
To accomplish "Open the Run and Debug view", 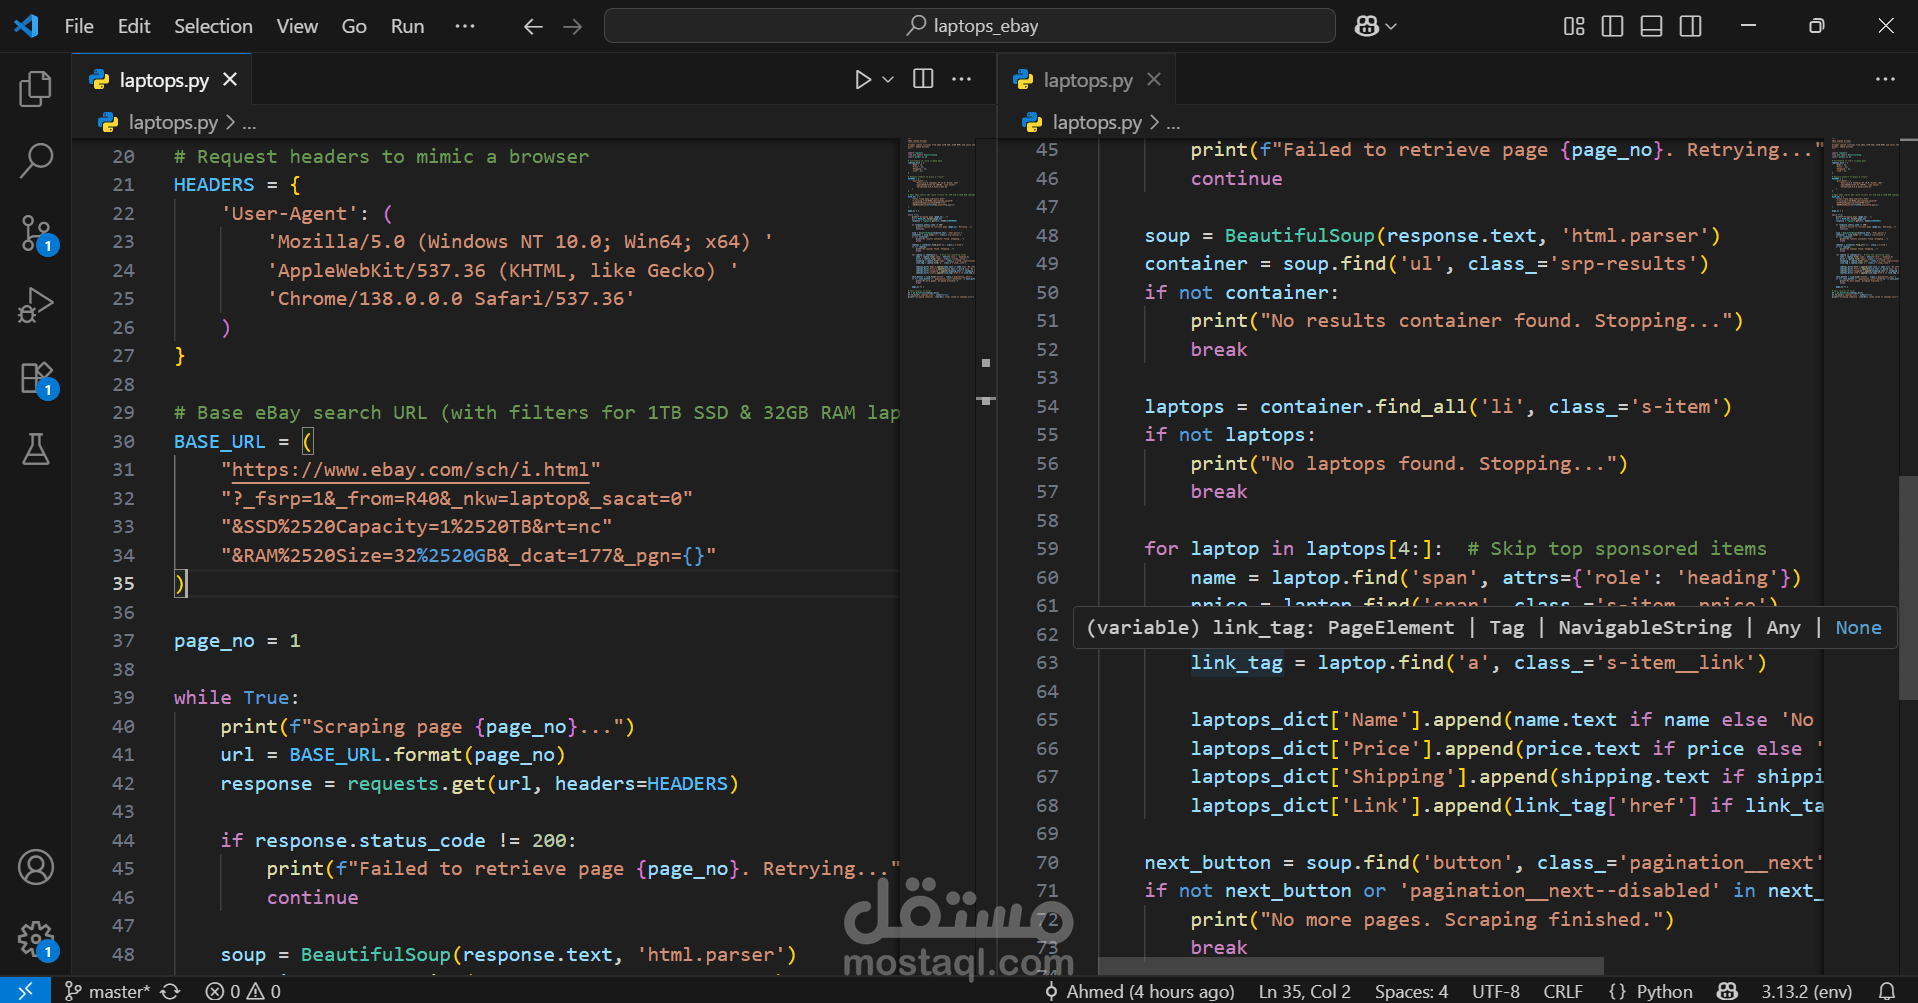I will point(36,305).
